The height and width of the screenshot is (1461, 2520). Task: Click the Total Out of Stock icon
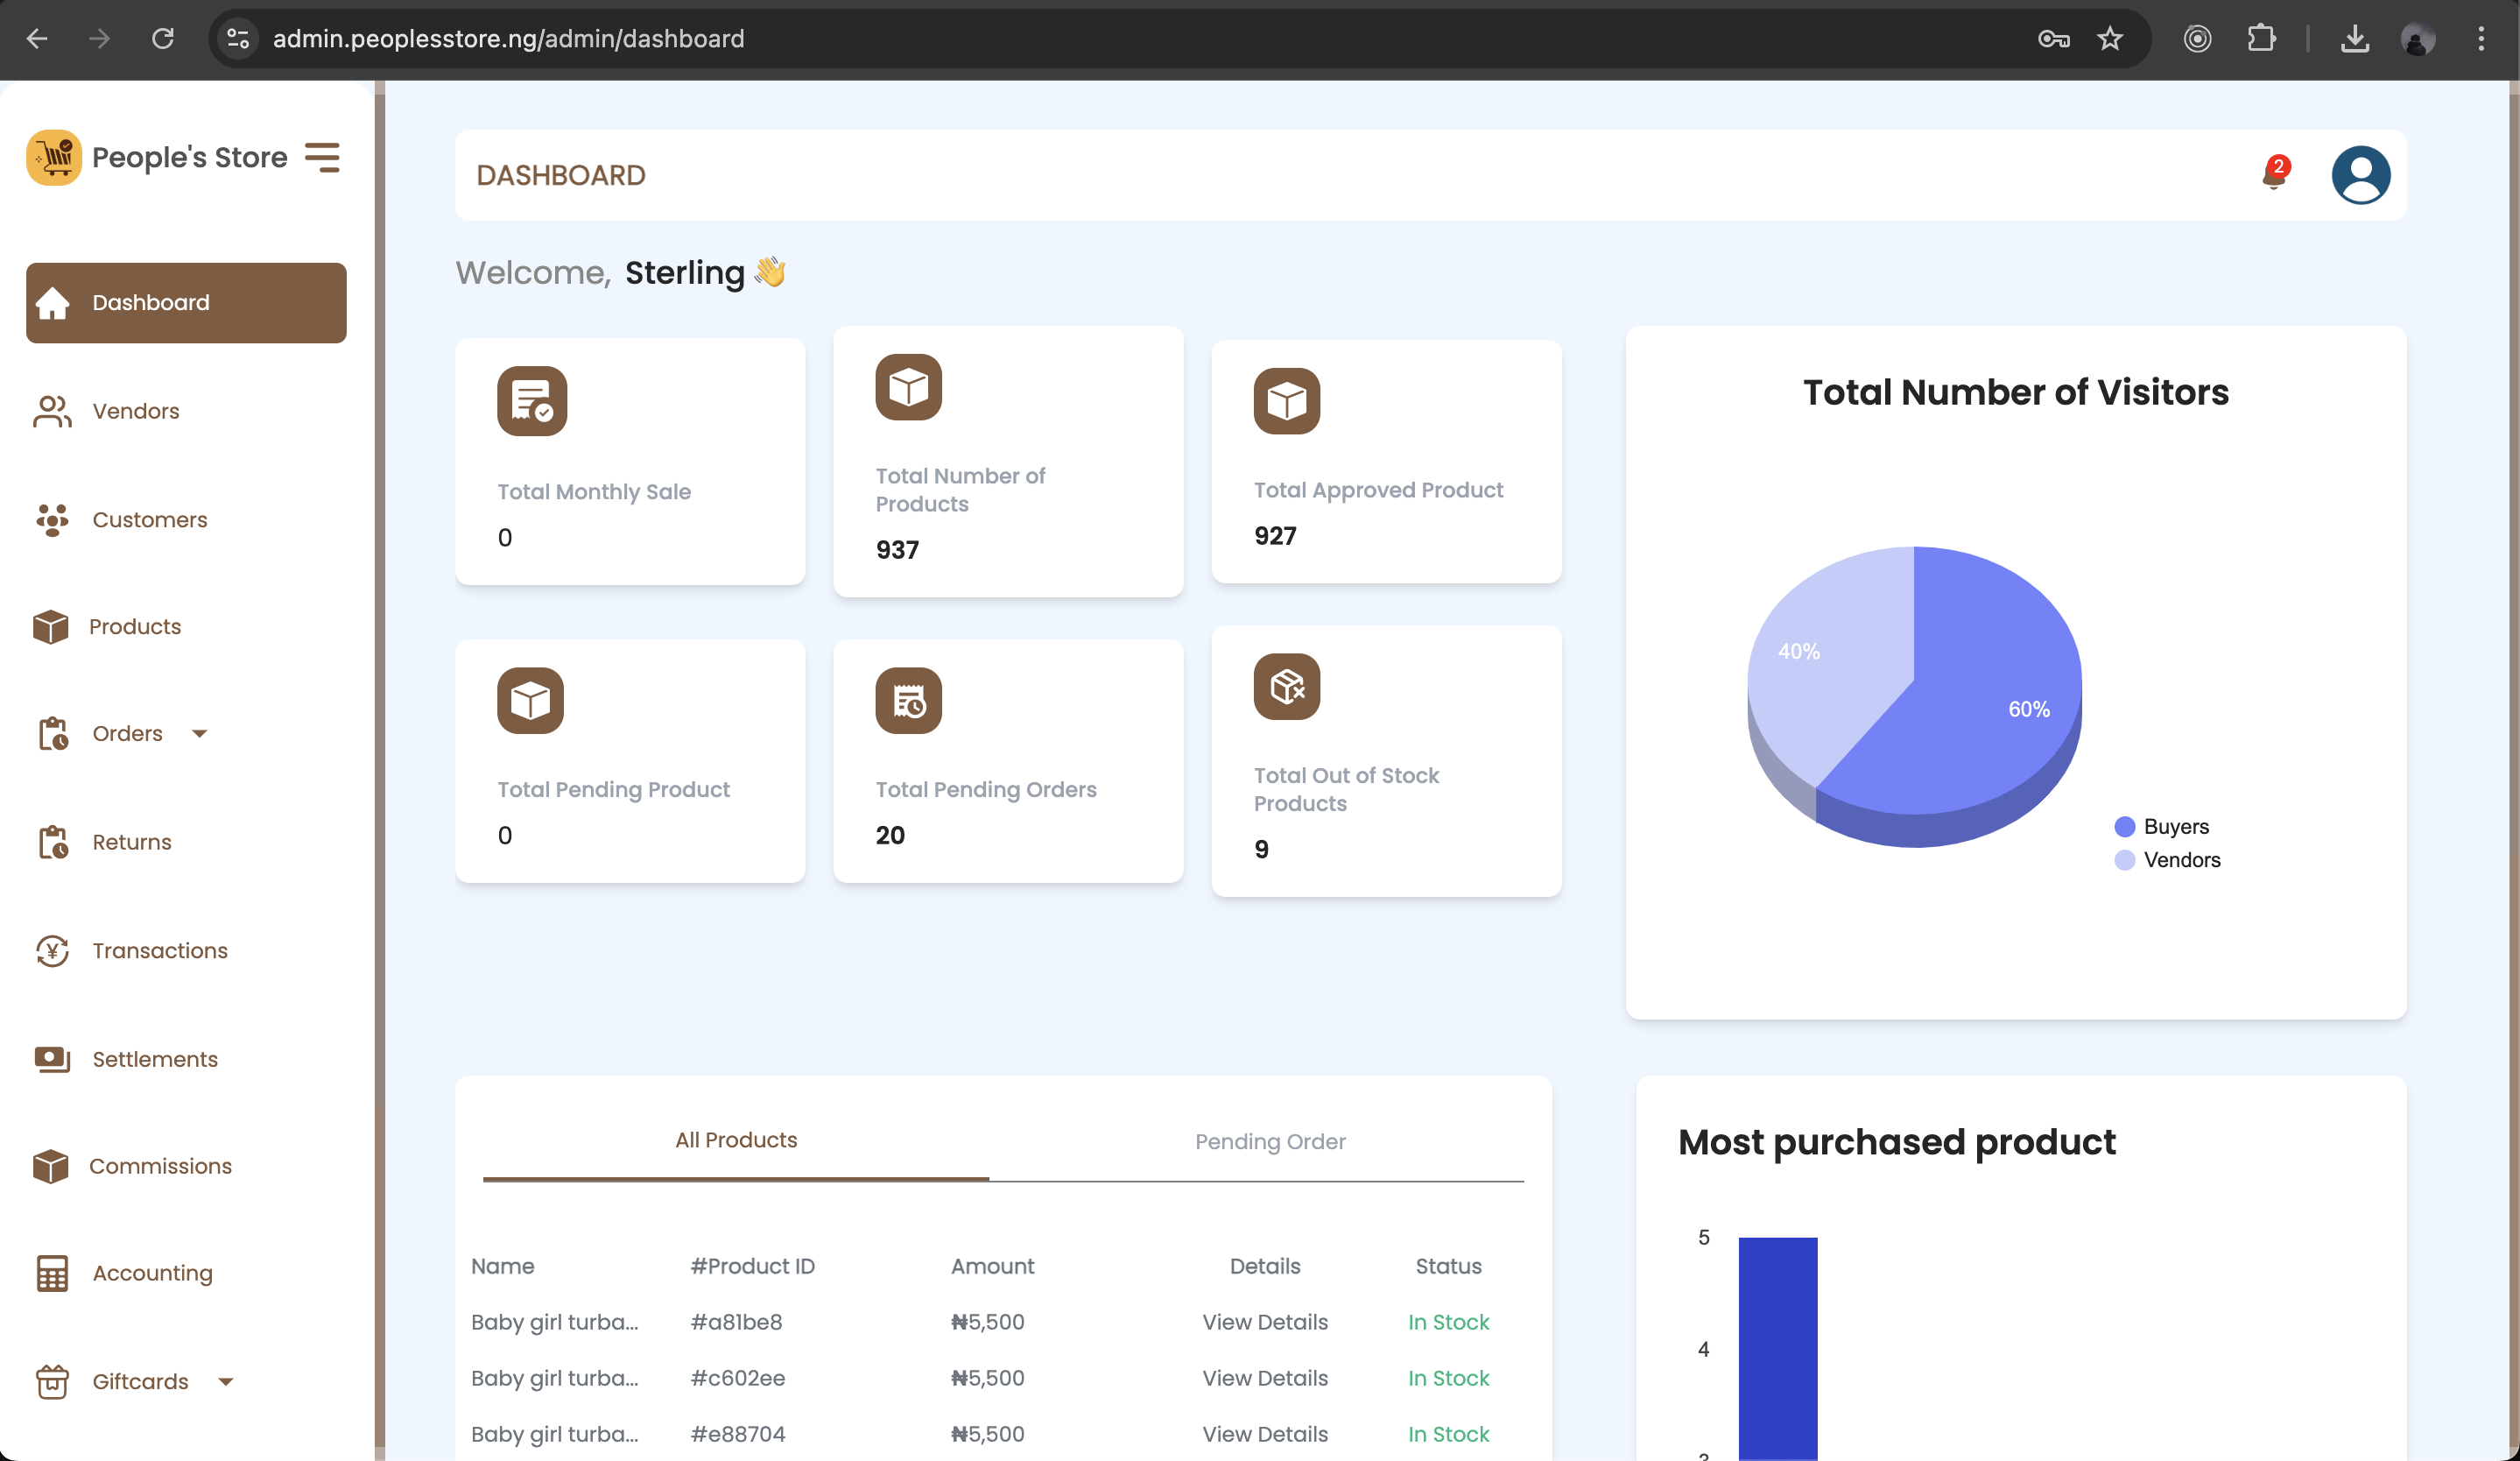point(1286,686)
